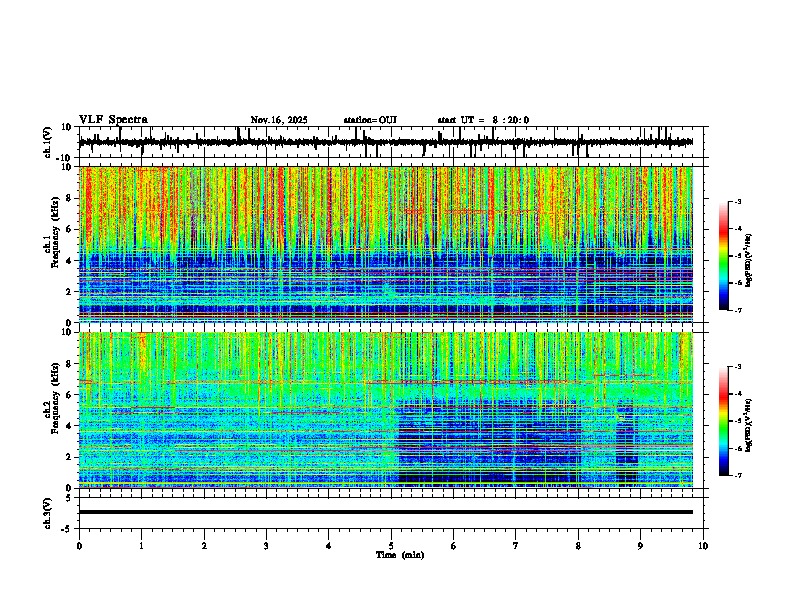The image size is (792, 612).
Task: Click the "2" kHz tick on ch.1 frequency axis
Action: 70,292
